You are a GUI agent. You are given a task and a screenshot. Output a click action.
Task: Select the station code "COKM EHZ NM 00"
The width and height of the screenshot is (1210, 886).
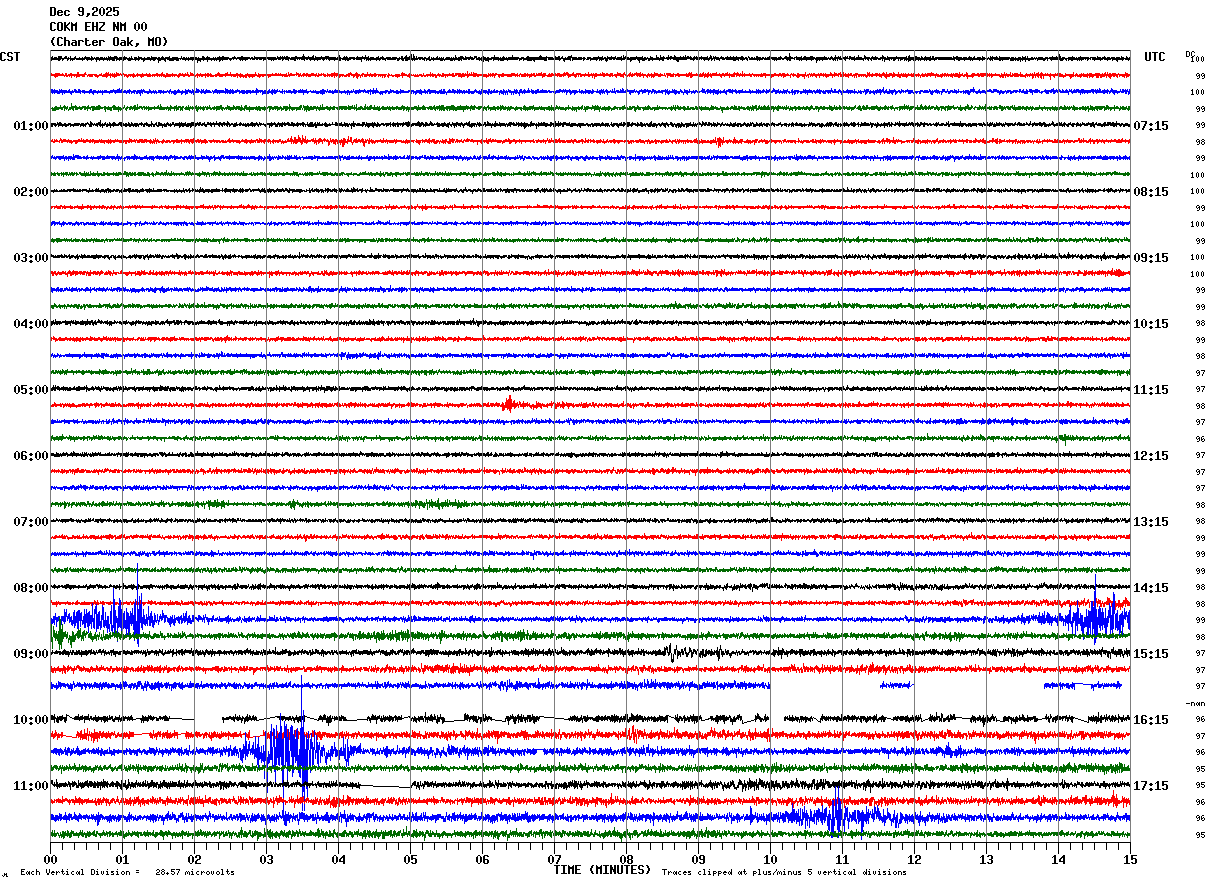(x=98, y=27)
